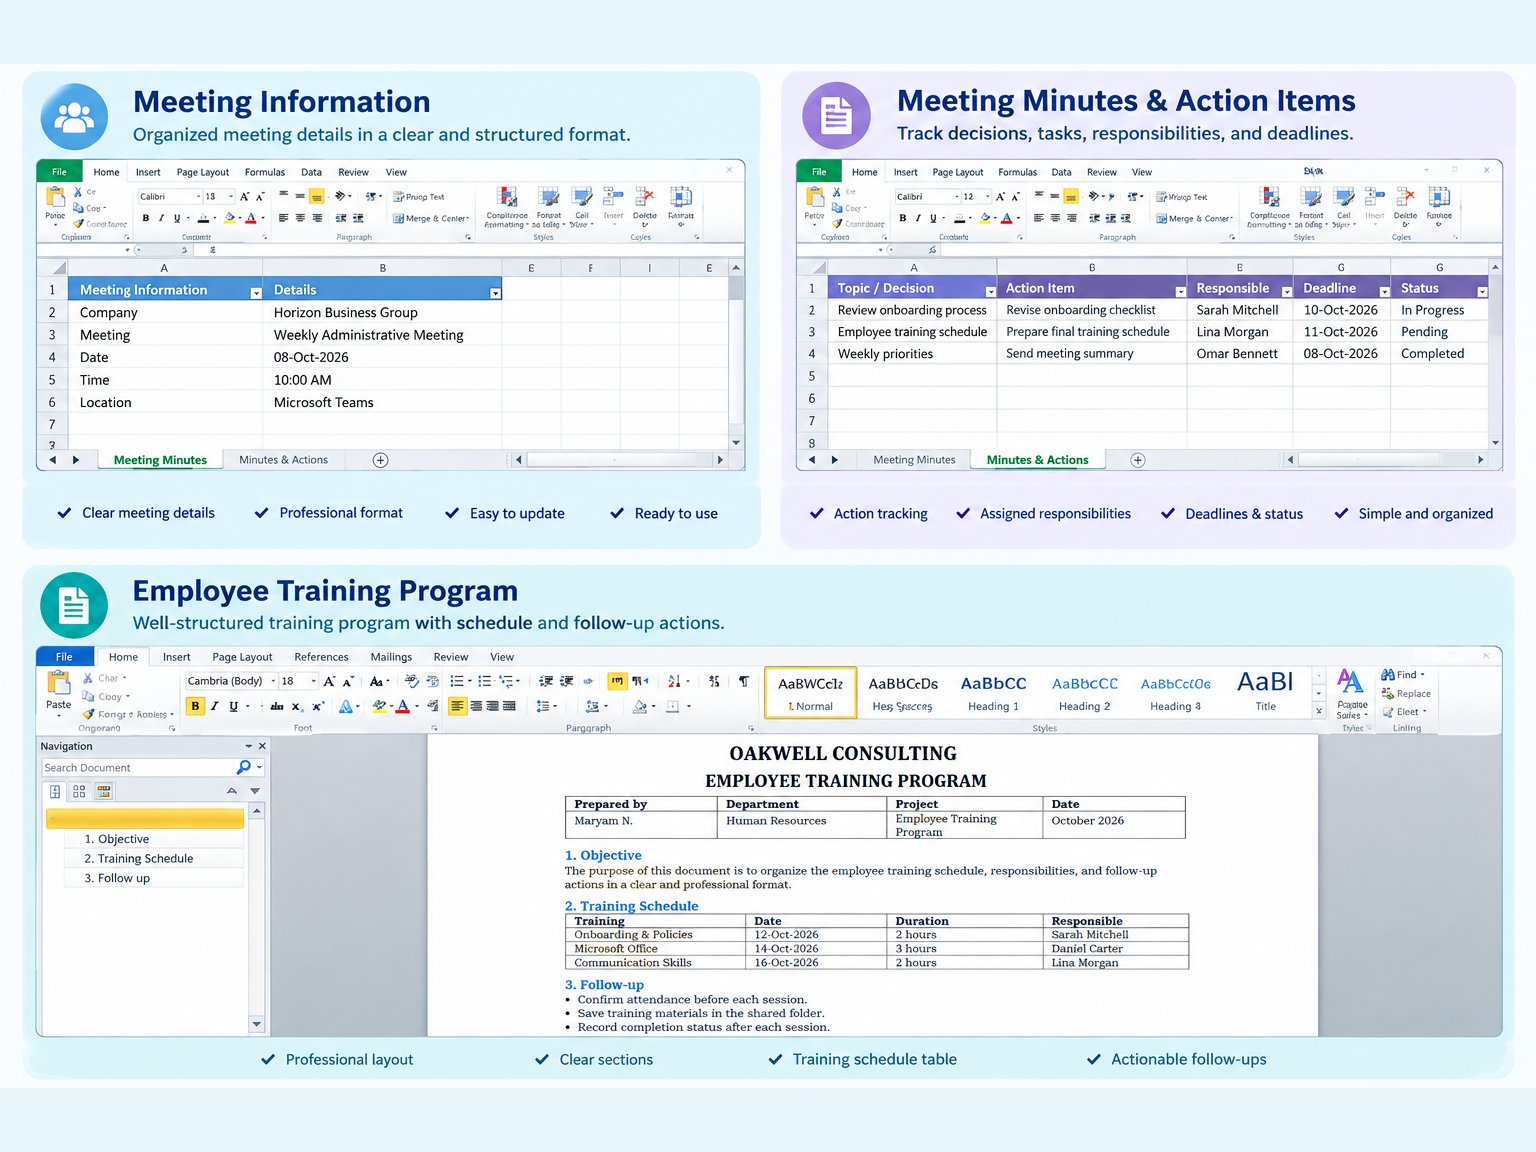Click the Numbering list icon in Word
Screen dimensions: 1536x1152
pos(485,681)
